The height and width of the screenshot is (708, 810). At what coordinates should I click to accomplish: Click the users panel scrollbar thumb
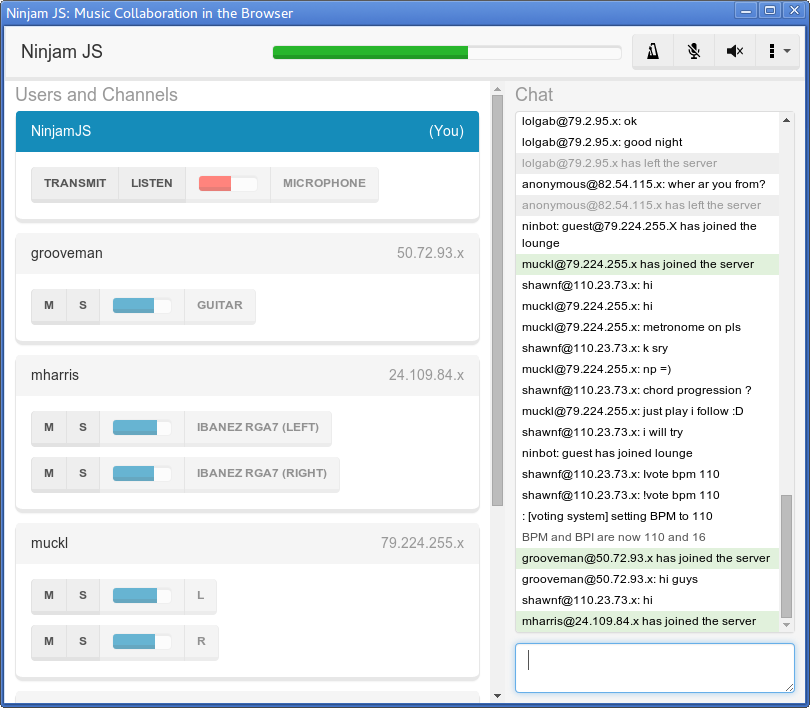click(x=497, y=301)
